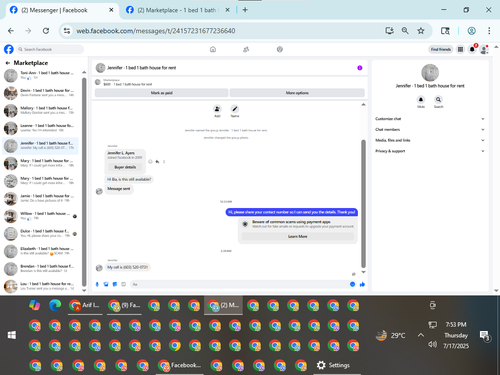Click Find friends button

tap(441, 49)
